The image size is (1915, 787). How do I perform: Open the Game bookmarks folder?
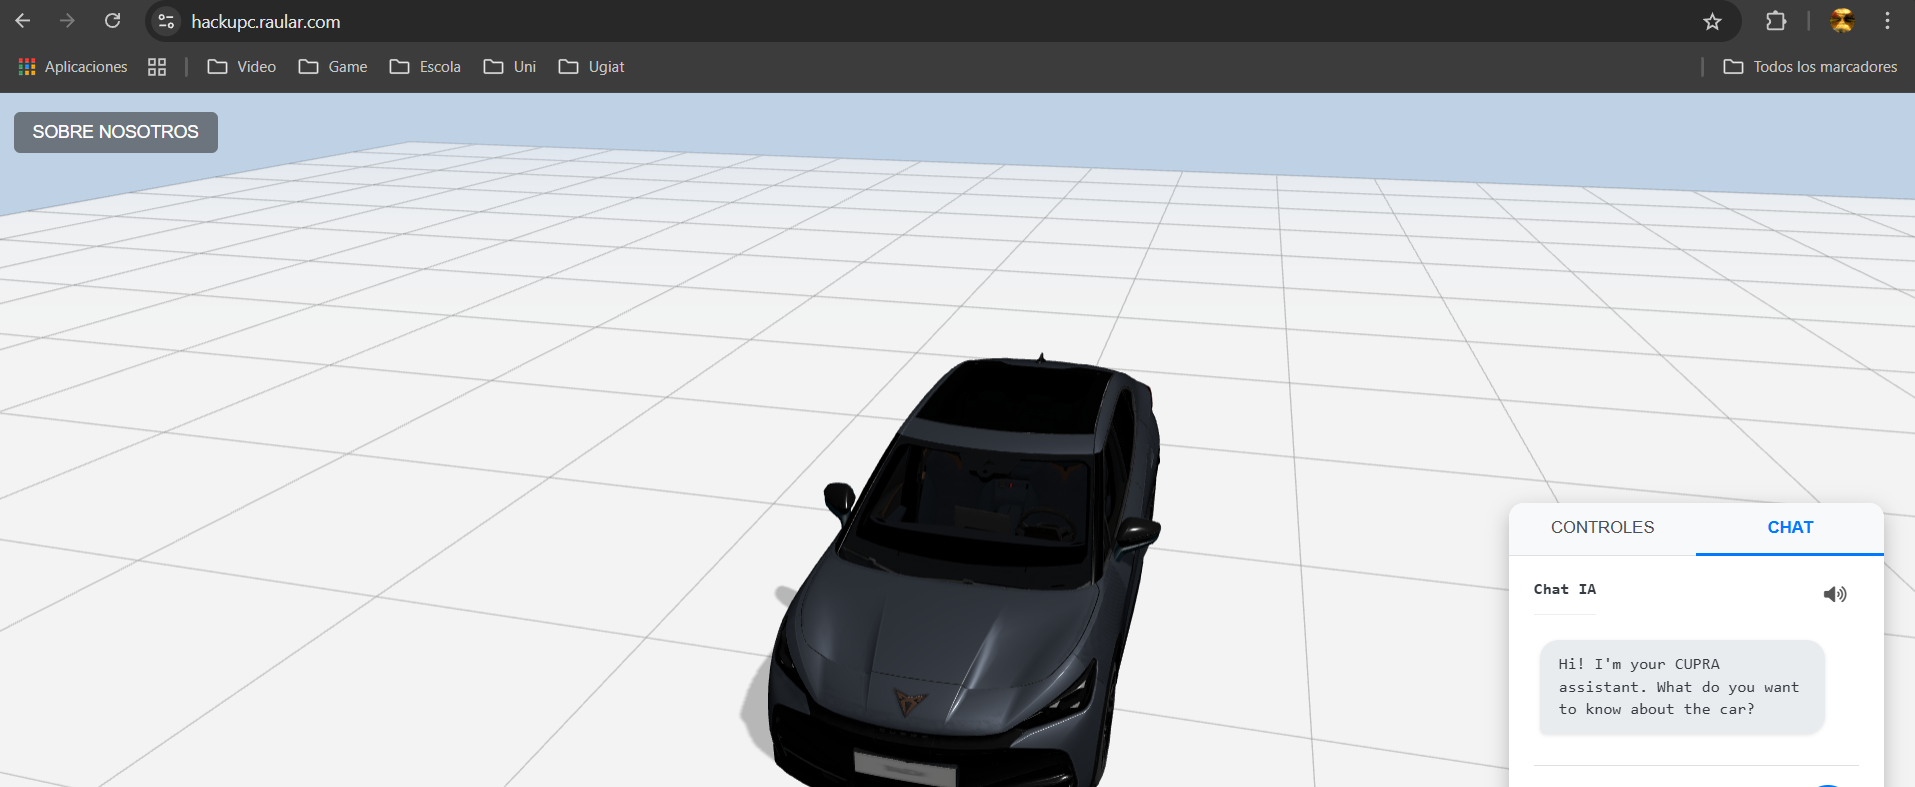pyautogui.click(x=333, y=67)
